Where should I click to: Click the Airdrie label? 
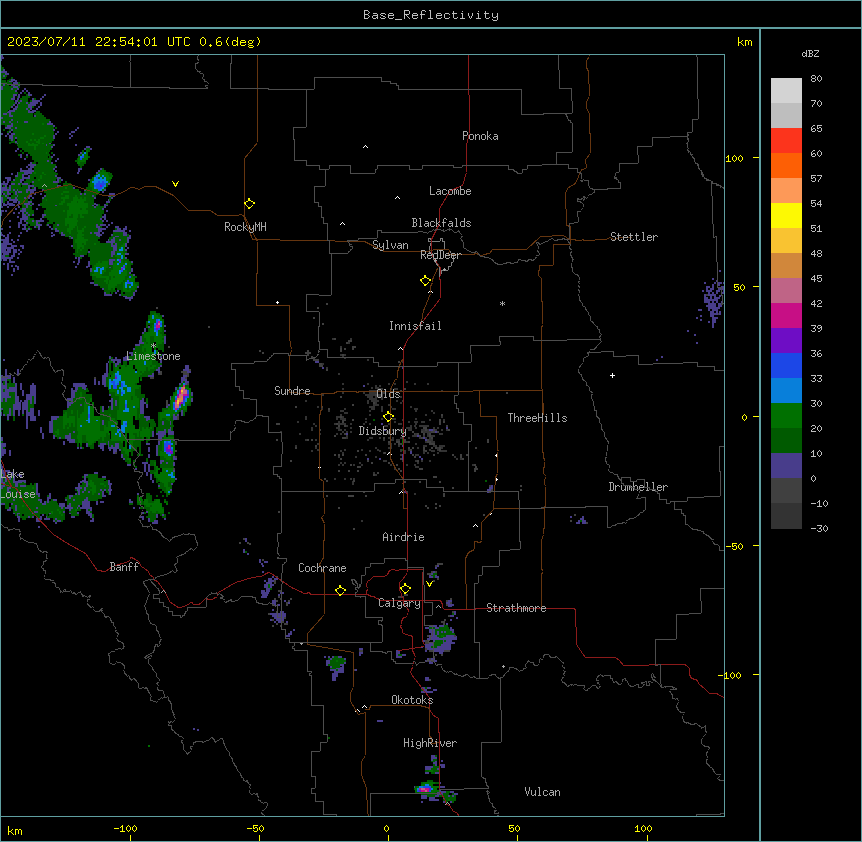[x=403, y=537]
